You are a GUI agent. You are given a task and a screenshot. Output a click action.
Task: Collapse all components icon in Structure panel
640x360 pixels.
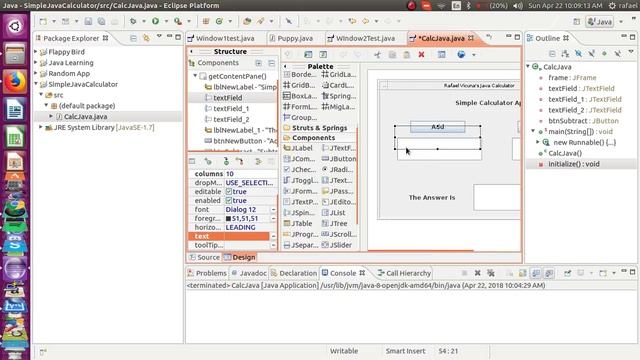(272, 63)
